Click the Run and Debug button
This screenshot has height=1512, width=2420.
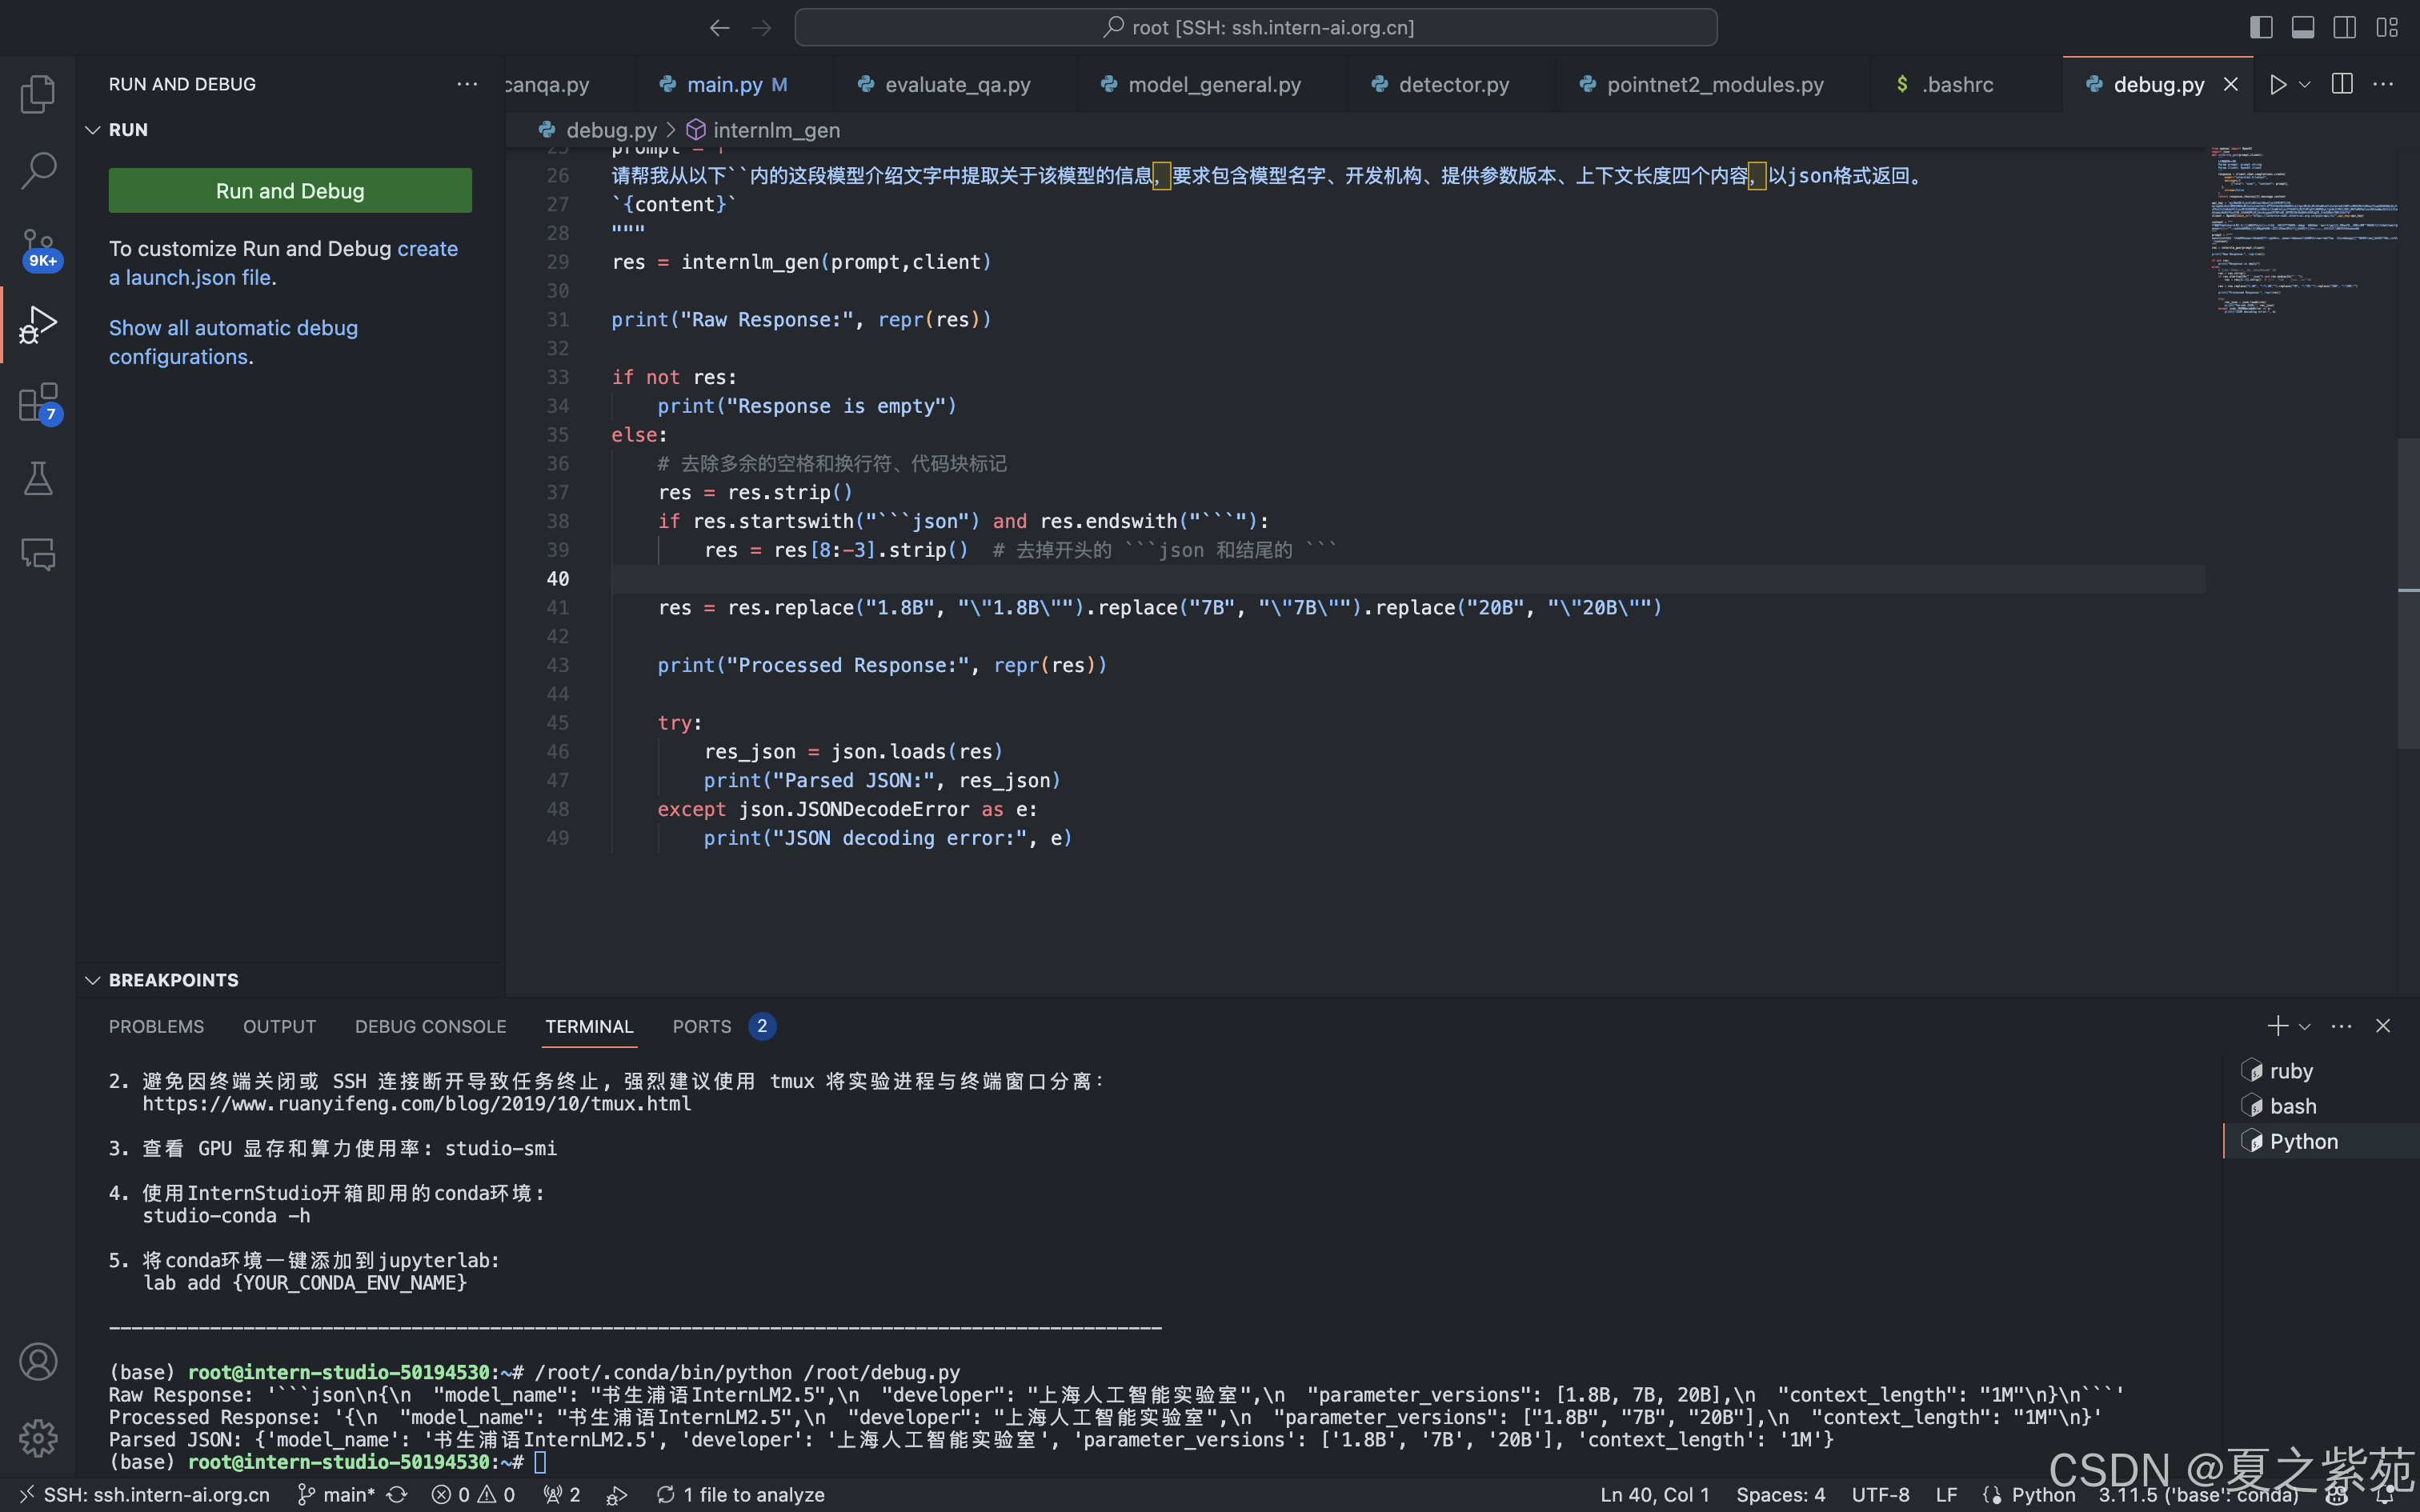290,191
